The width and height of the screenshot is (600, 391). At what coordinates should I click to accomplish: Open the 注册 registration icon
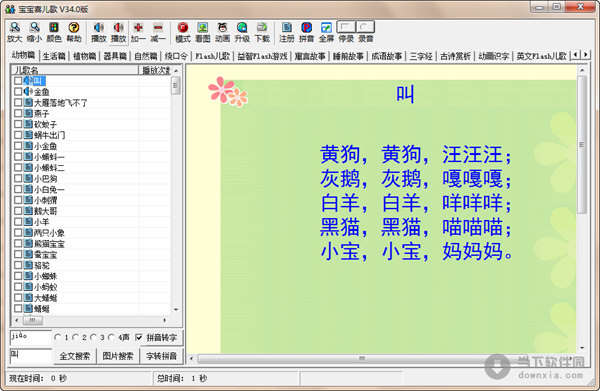(x=287, y=27)
